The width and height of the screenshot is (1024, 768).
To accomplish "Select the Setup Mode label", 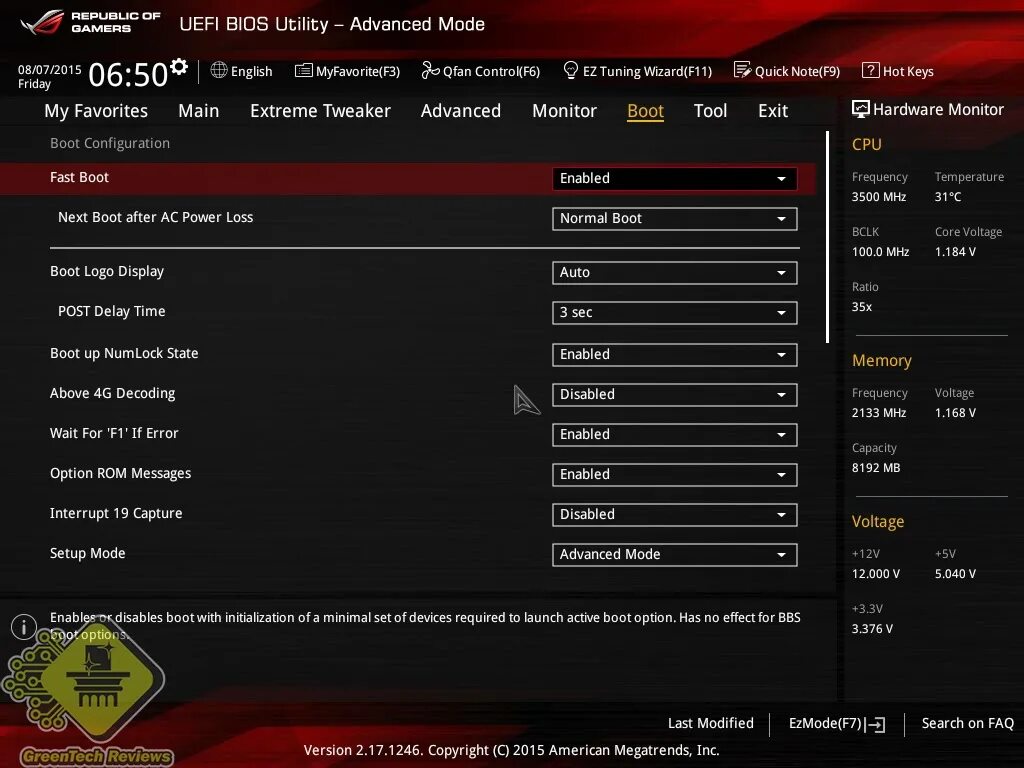I will tap(88, 553).
